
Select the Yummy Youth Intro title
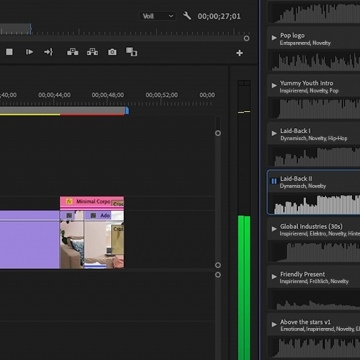(306, 83)
